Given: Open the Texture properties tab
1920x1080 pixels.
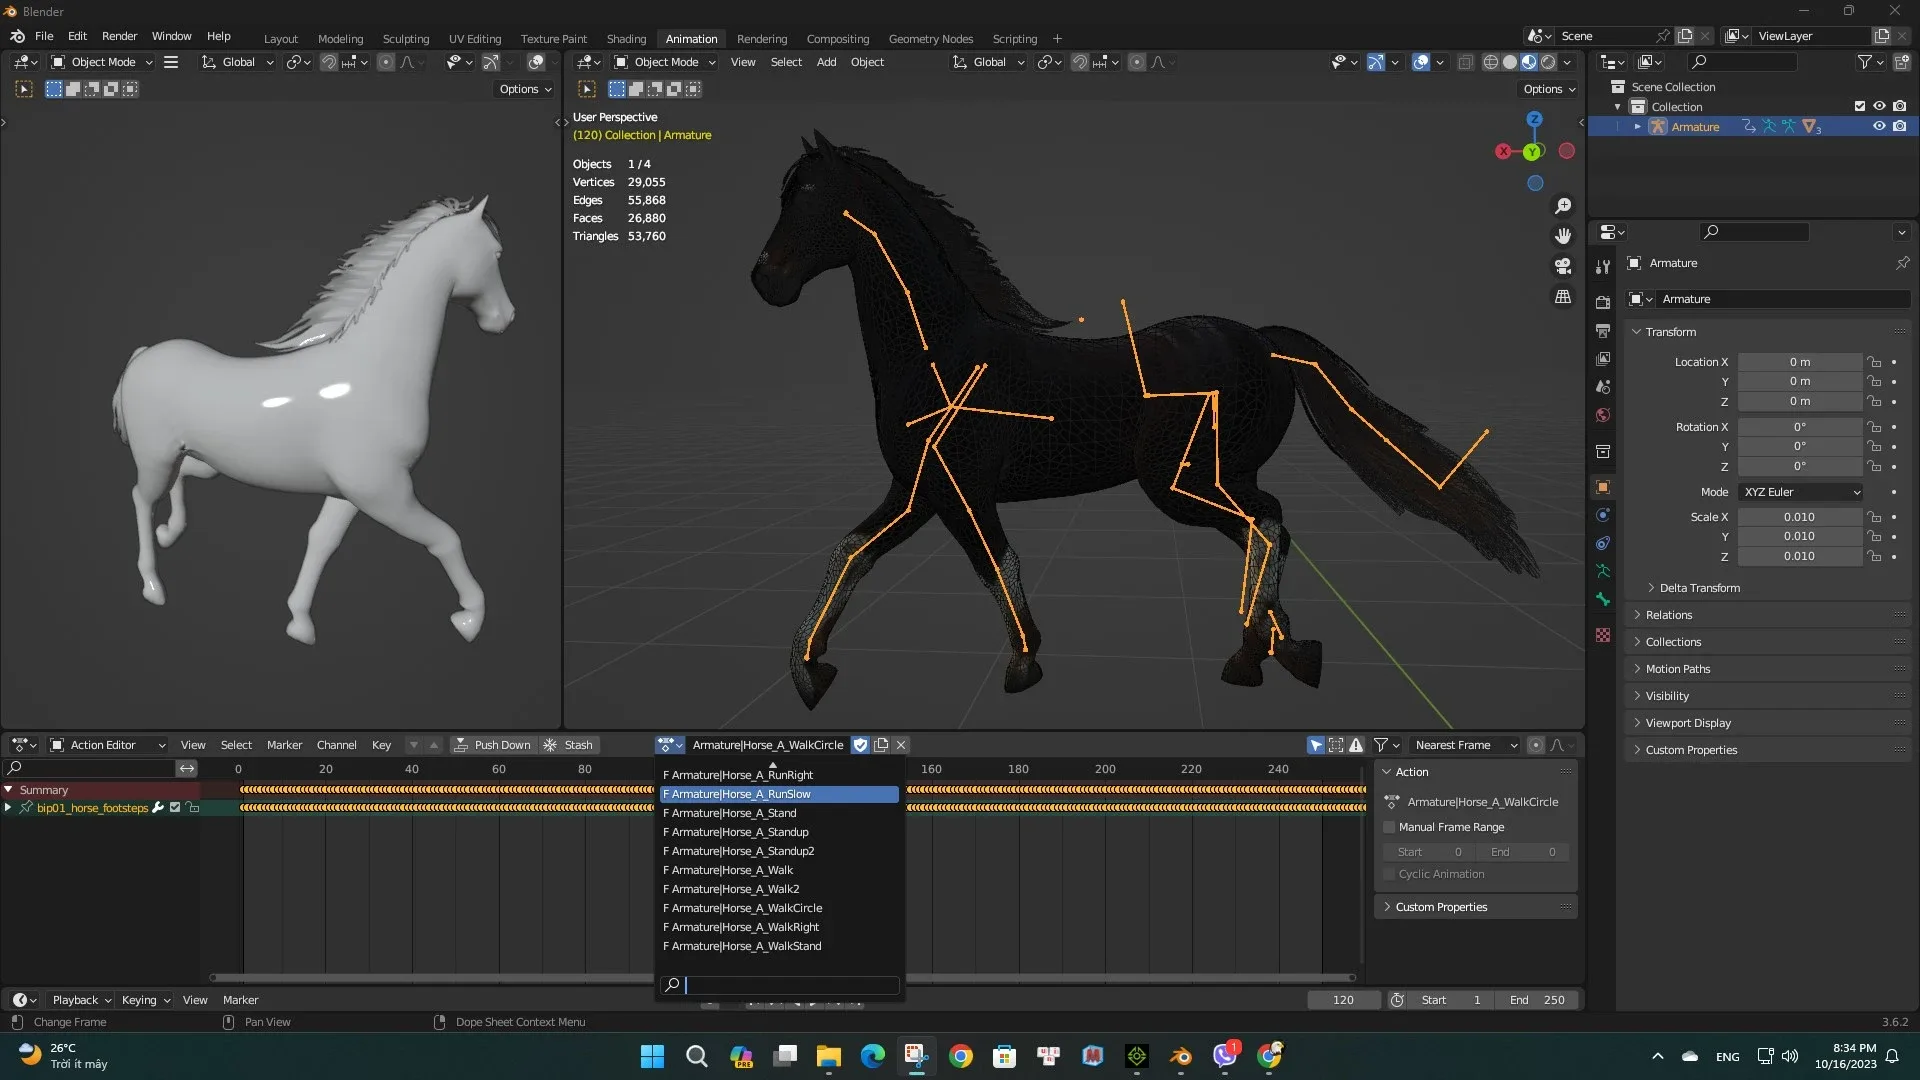Looking at the screenshot, I should coord(1603,635).
